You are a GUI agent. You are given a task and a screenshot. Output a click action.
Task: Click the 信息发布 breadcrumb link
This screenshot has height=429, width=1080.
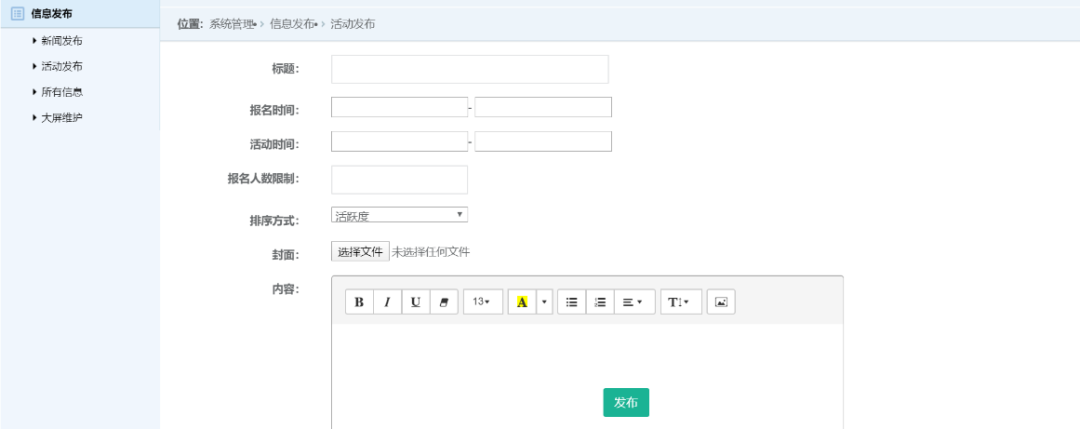point(292,23)
